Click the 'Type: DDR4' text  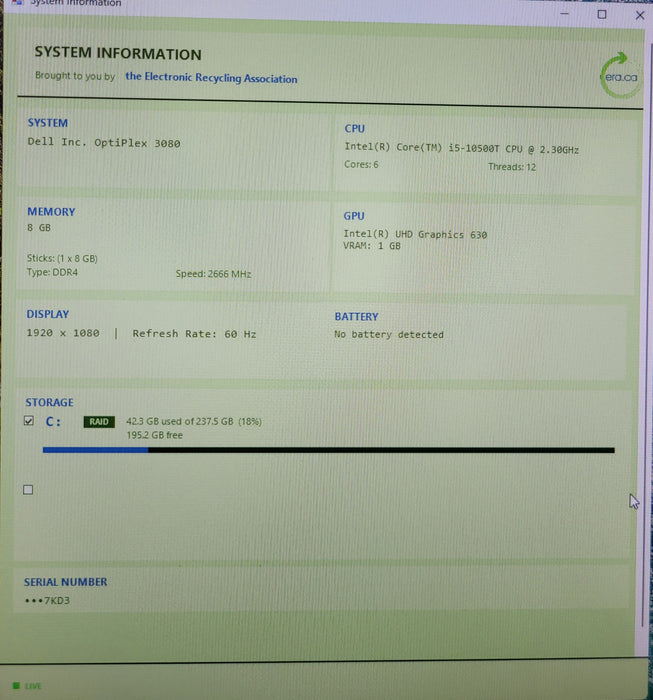pos(52,272)
